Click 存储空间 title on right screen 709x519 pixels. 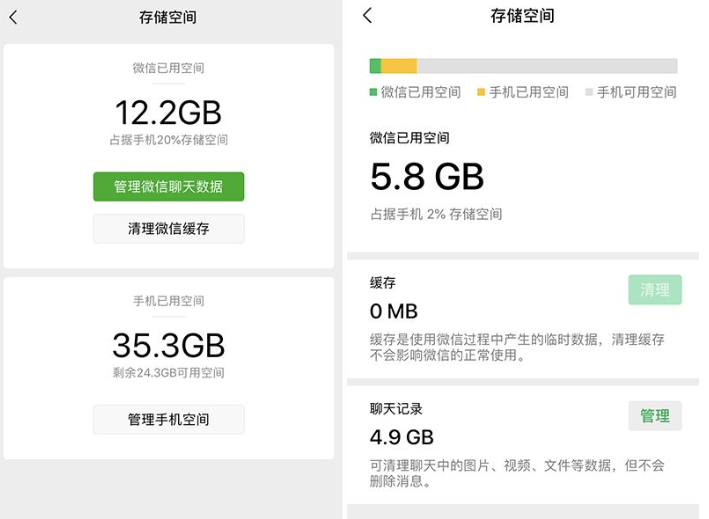(x=522, y=16)
